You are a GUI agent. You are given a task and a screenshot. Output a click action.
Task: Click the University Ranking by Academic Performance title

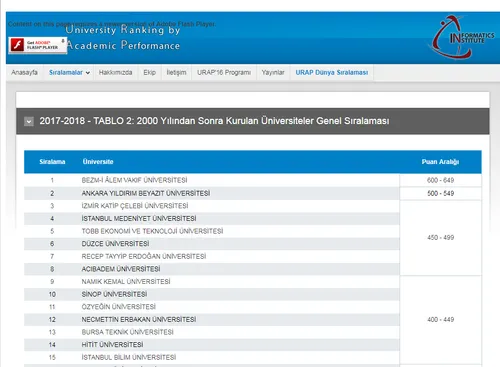[123, 37]
